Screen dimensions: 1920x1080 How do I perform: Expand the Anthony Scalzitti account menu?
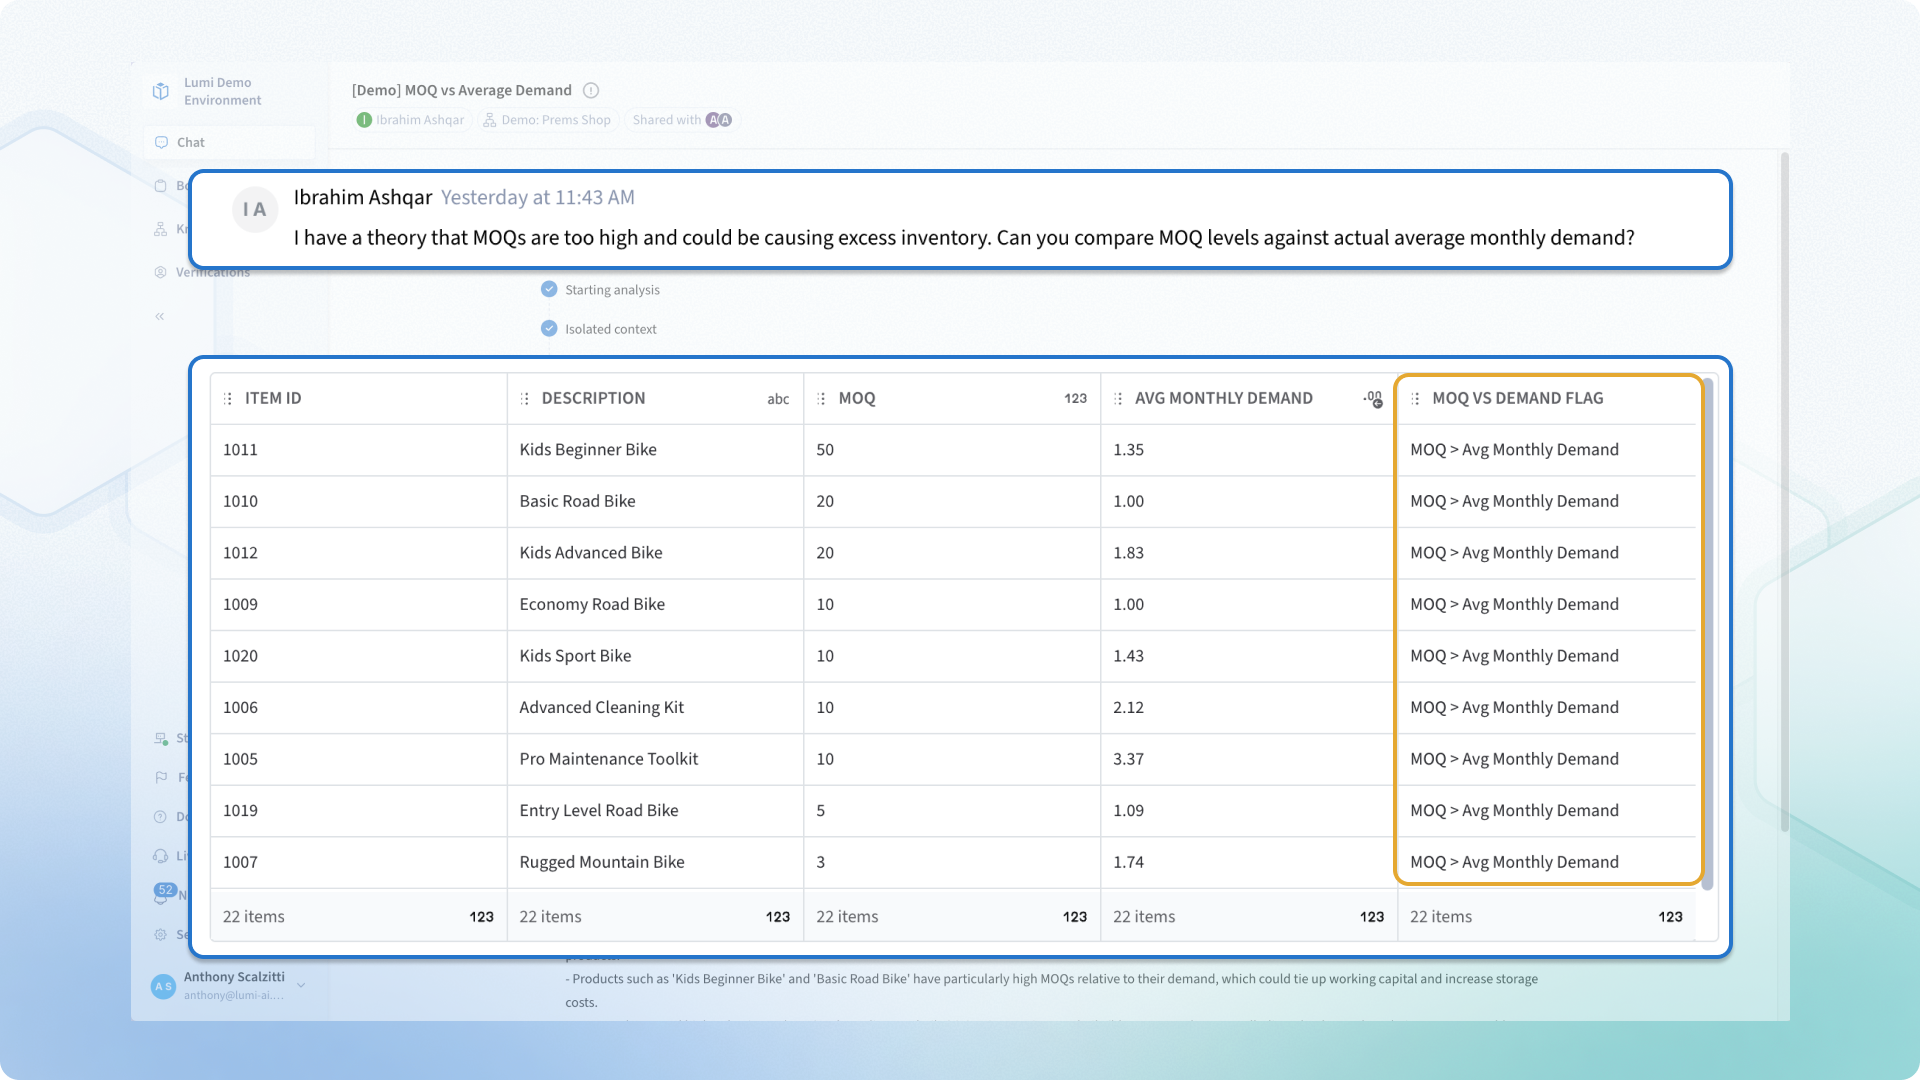pos(301,985)
